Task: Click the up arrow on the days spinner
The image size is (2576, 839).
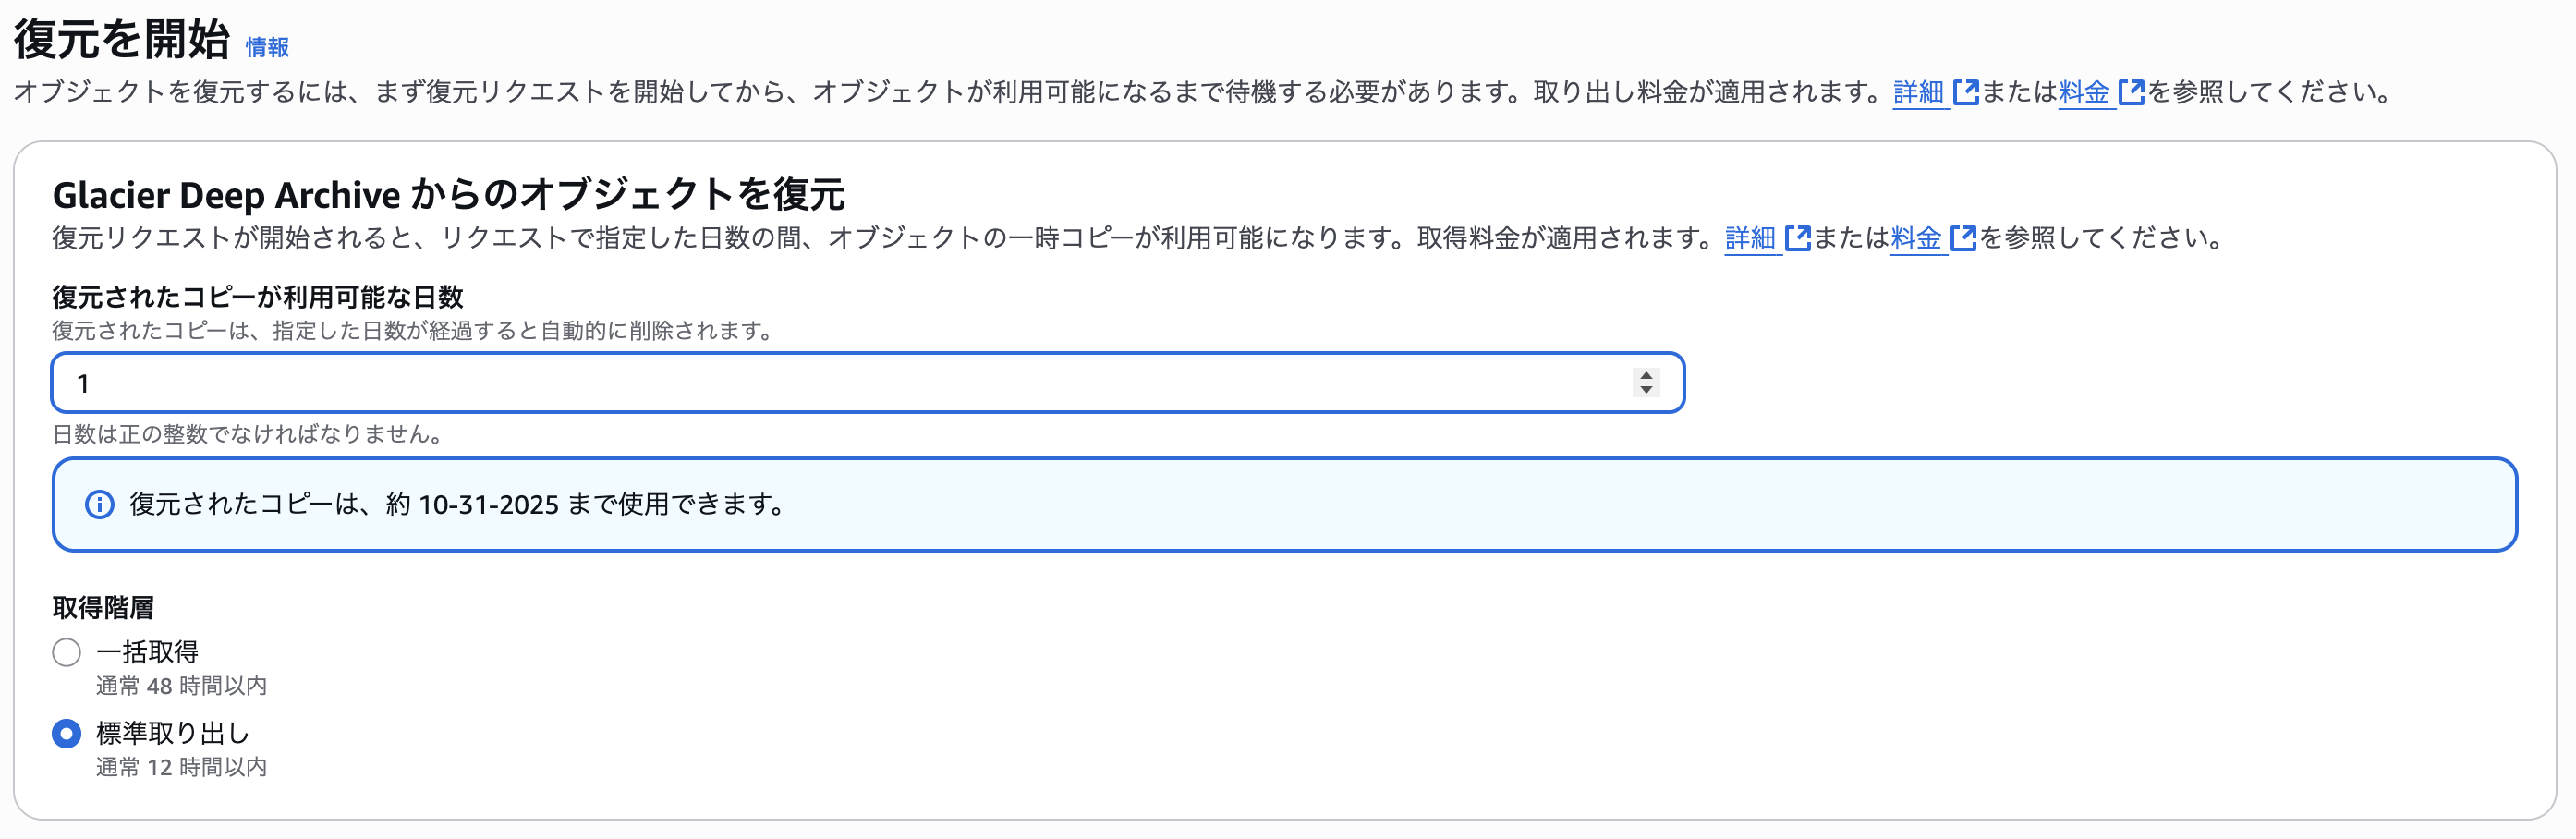Action: coord(1646,375)
